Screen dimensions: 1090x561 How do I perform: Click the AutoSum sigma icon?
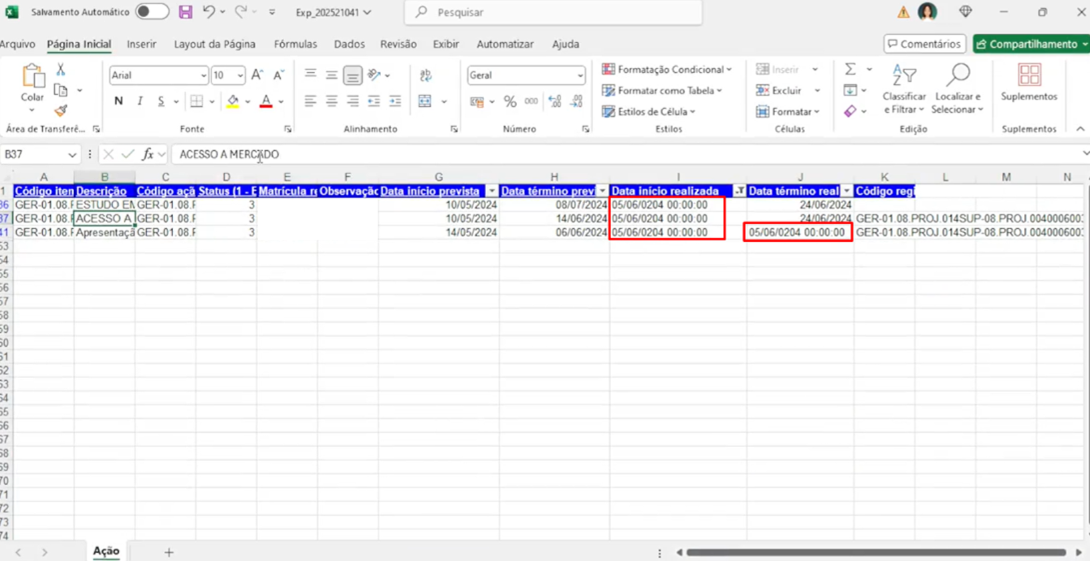click(x=850, y=70)
